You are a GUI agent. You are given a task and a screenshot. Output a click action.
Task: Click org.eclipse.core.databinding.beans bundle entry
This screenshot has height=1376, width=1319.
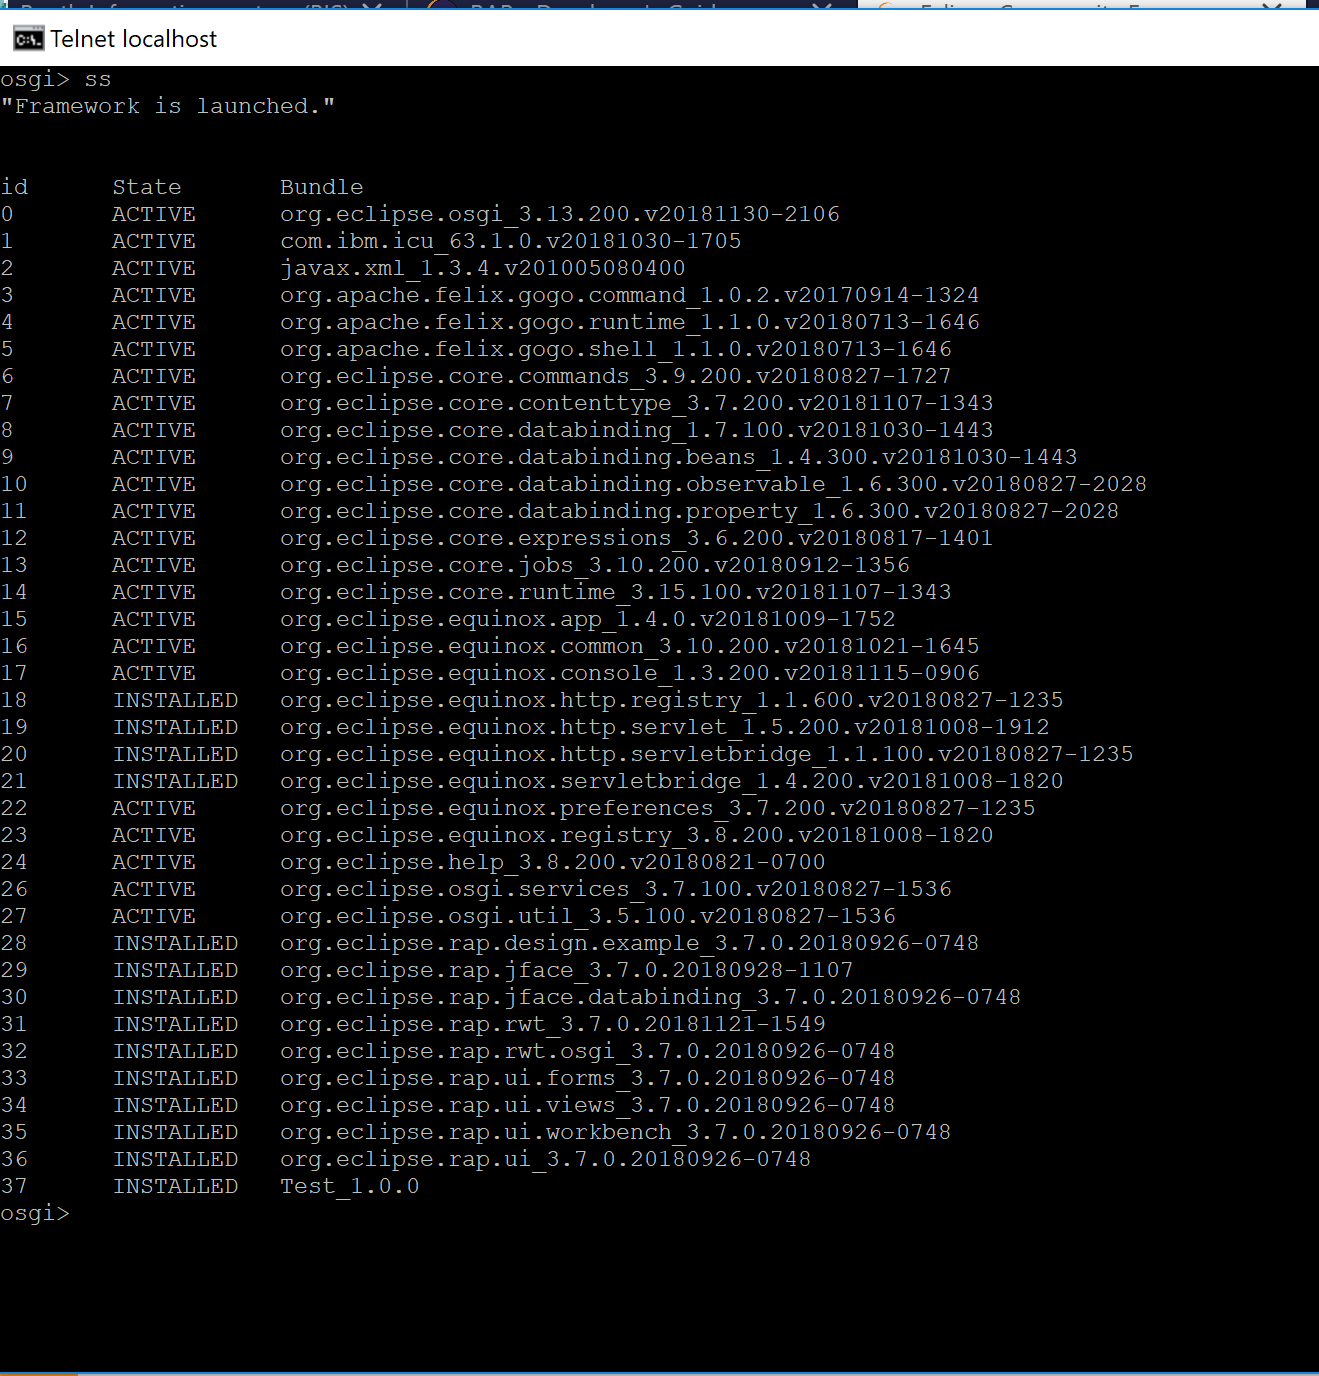pos(679,457)
